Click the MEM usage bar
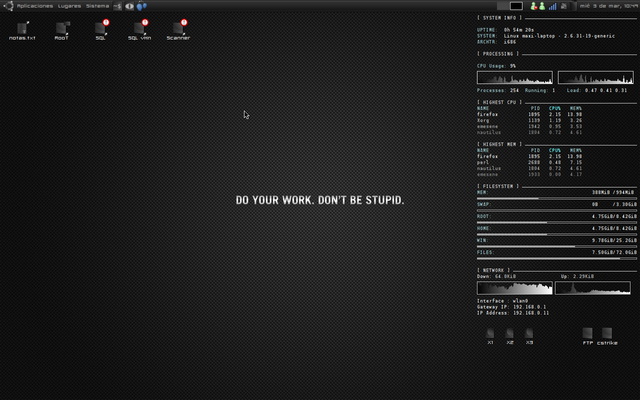The image size is (640, 400). 557,198
